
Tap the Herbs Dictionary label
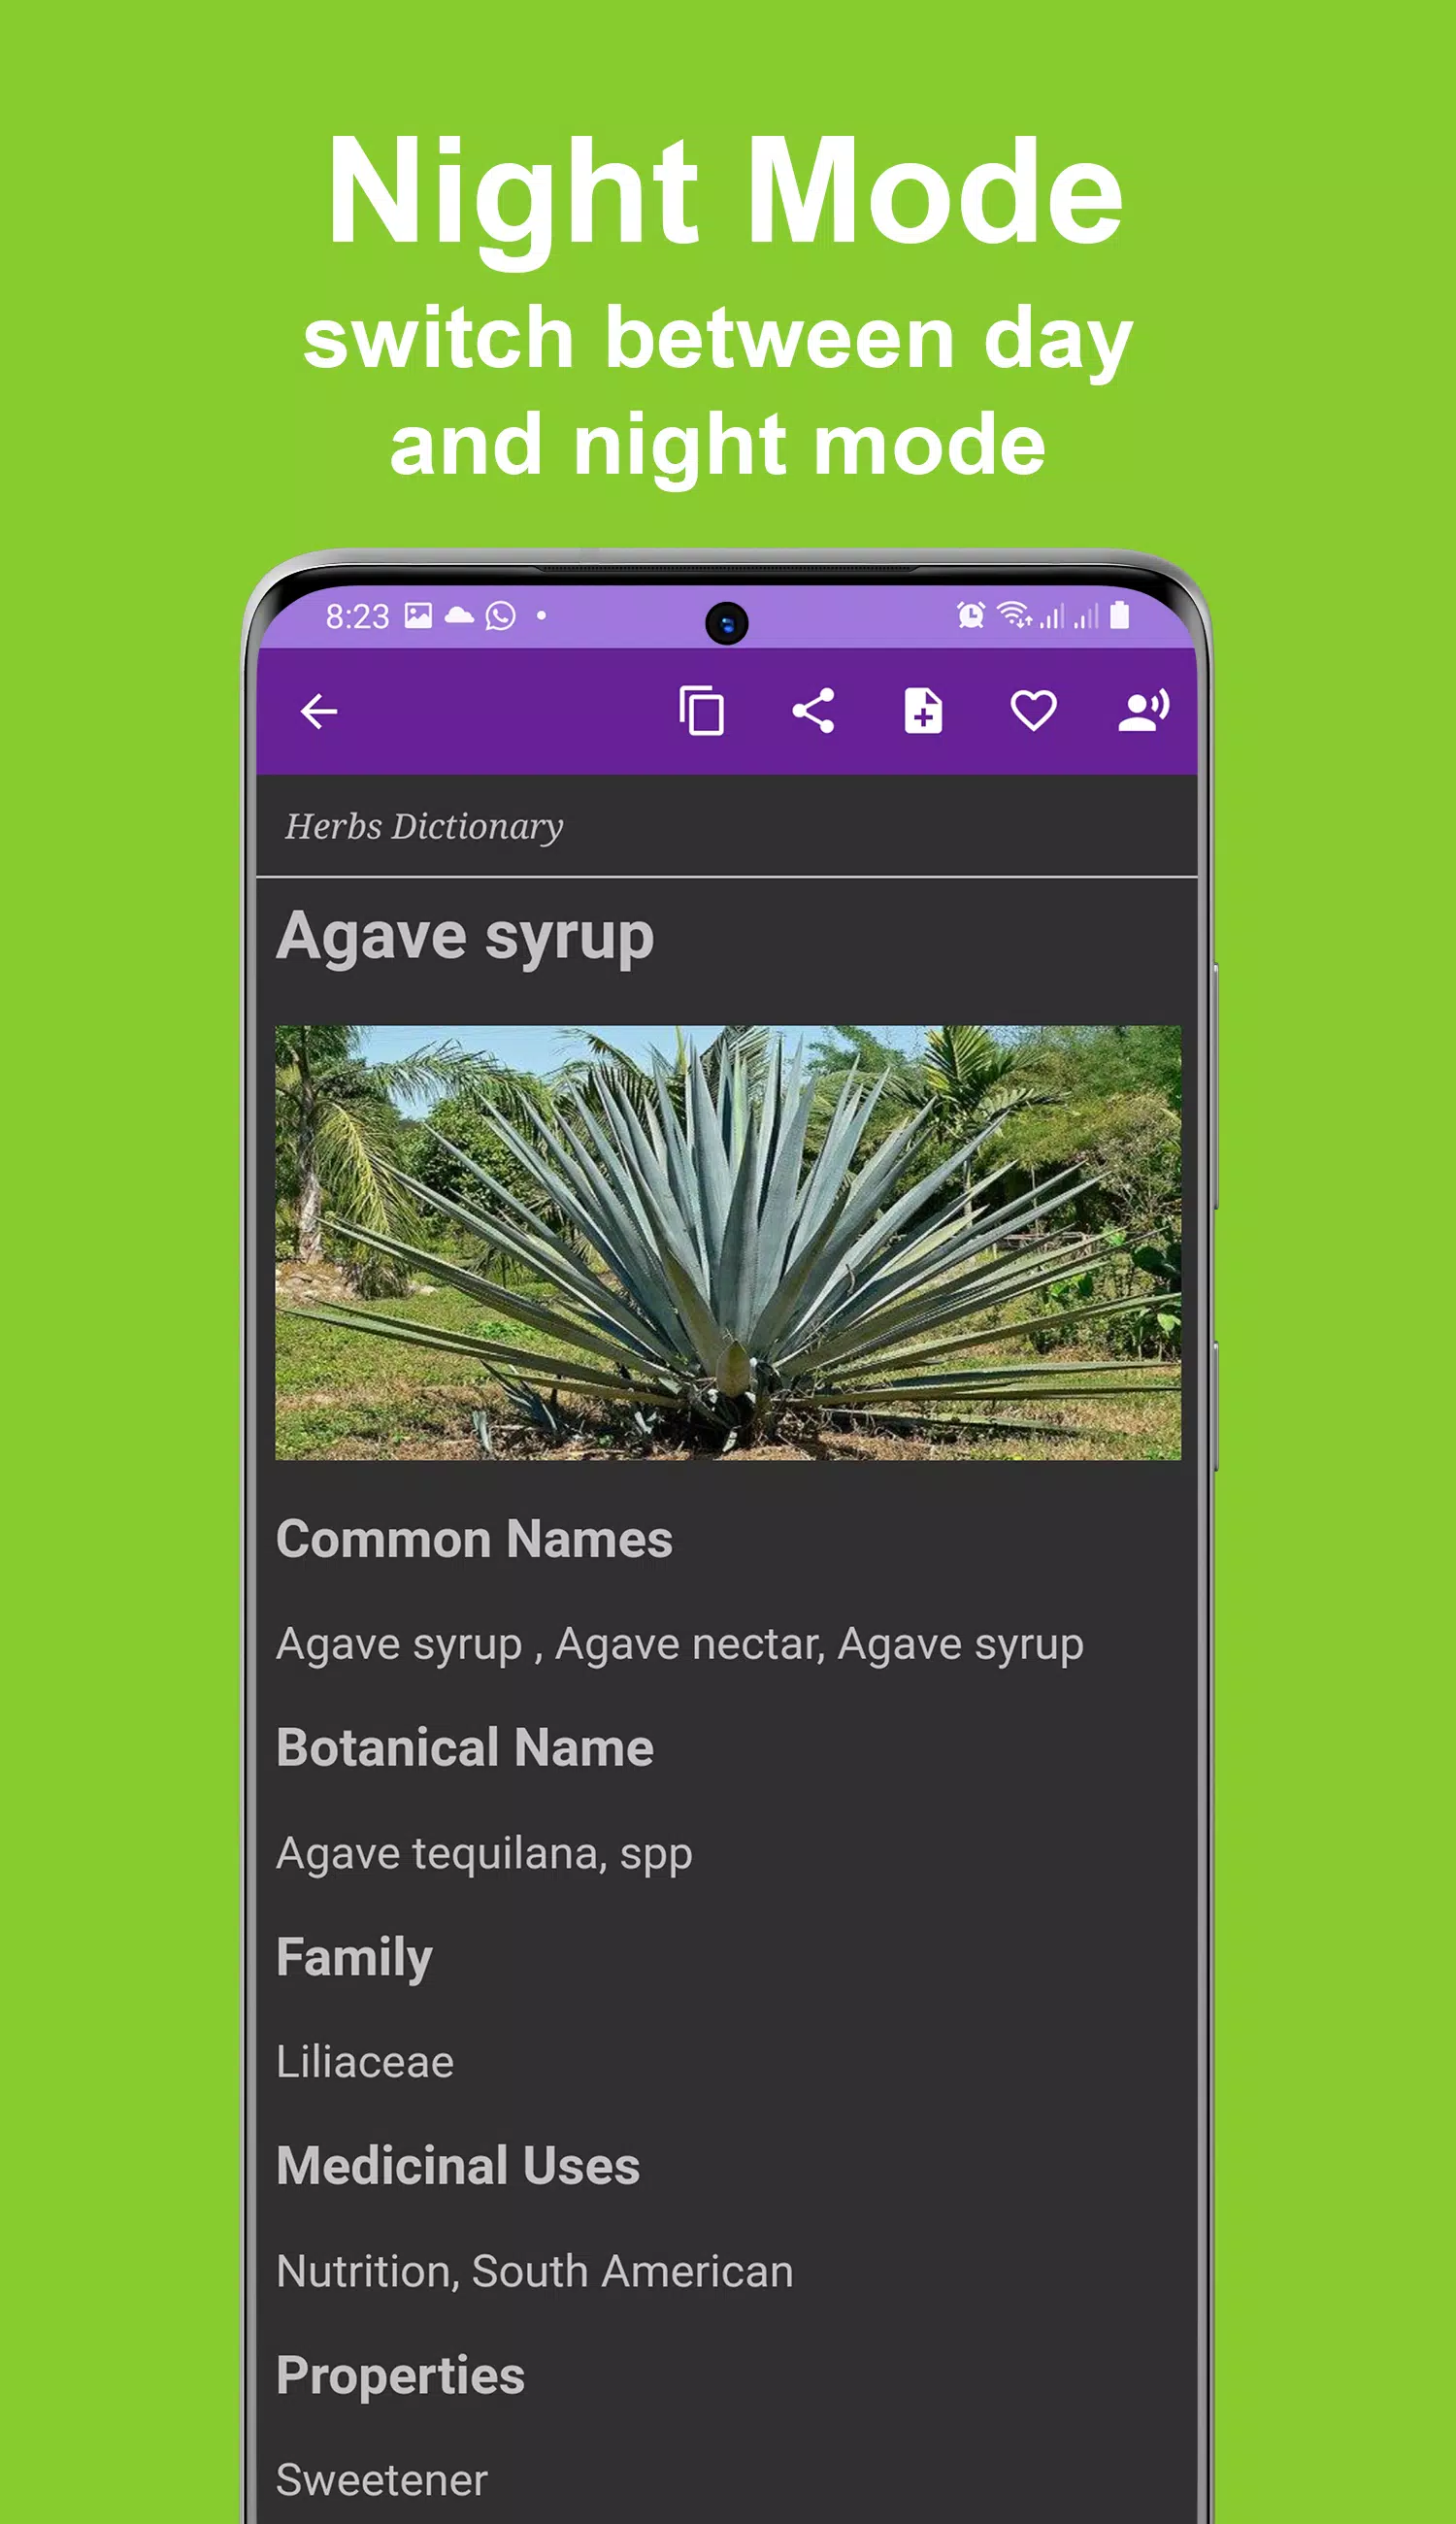(424, 827)
